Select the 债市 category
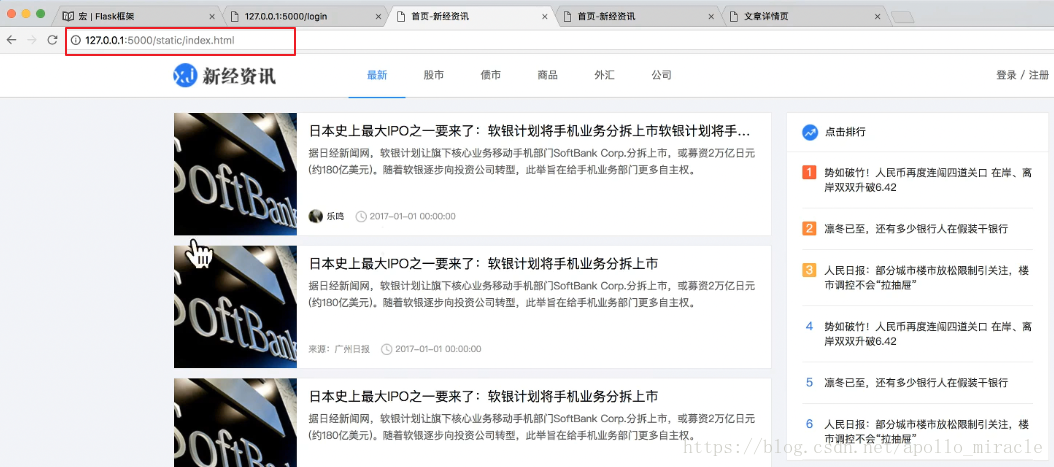The height and width of the screenshot is (467, 1054). (491, 75)
